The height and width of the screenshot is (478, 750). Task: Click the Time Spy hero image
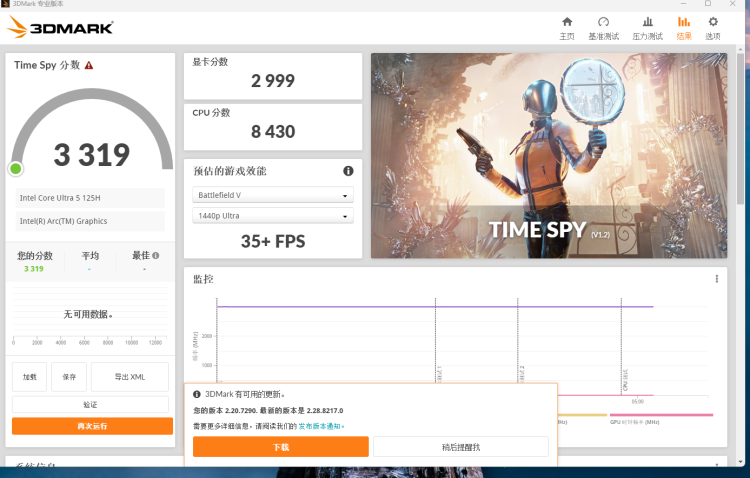549,156
